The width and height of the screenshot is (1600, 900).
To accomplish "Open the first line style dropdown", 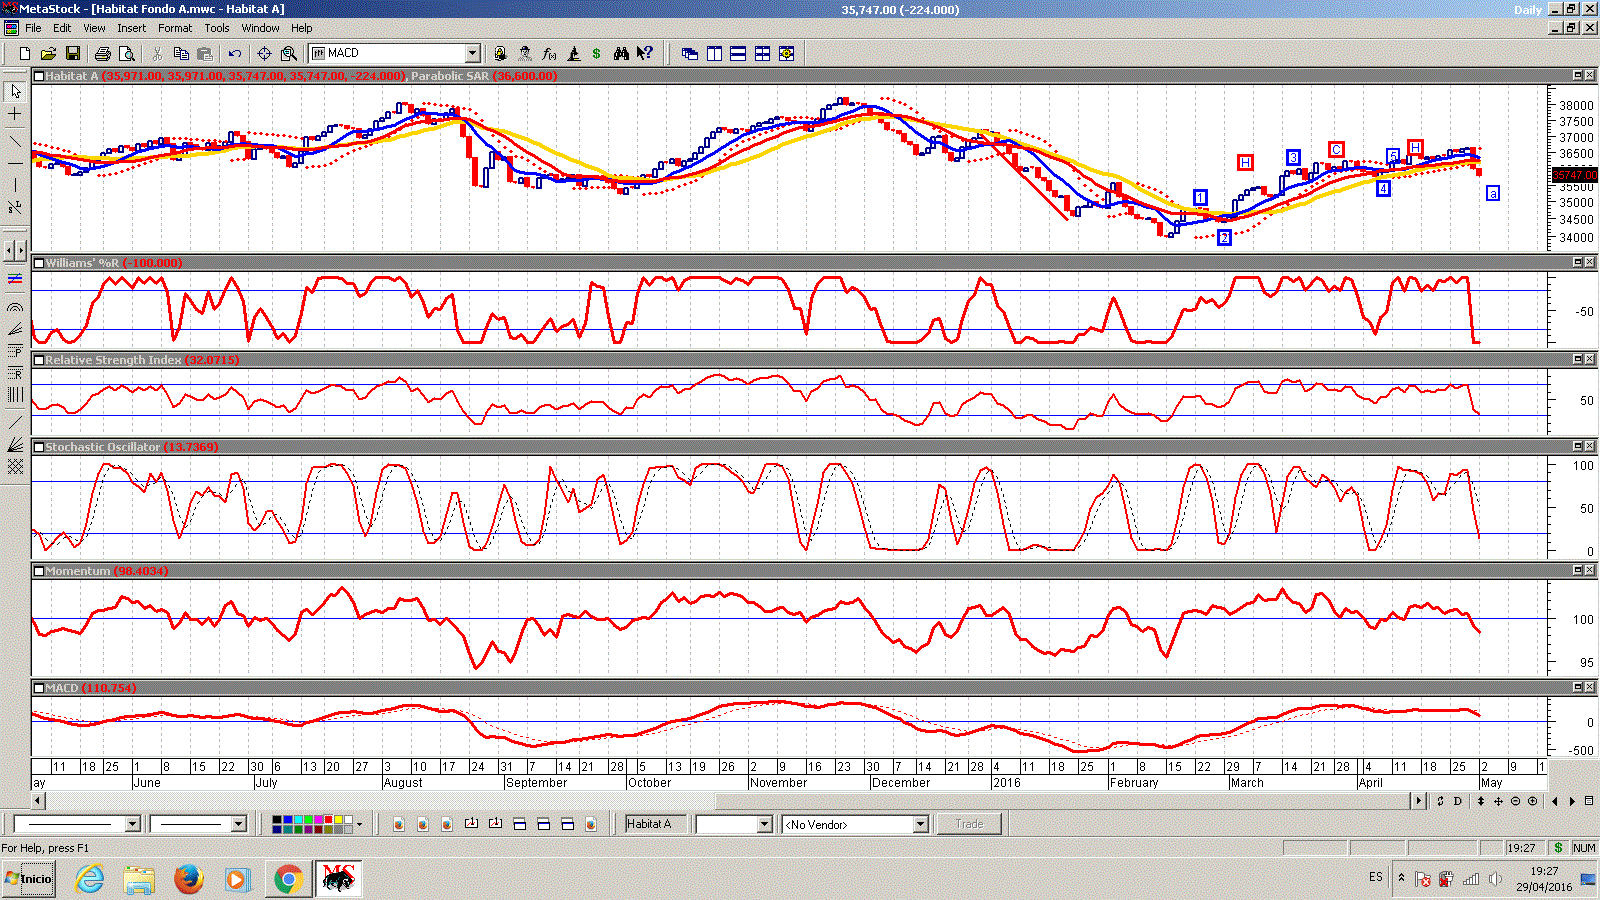I will click(x=132, y=824).
